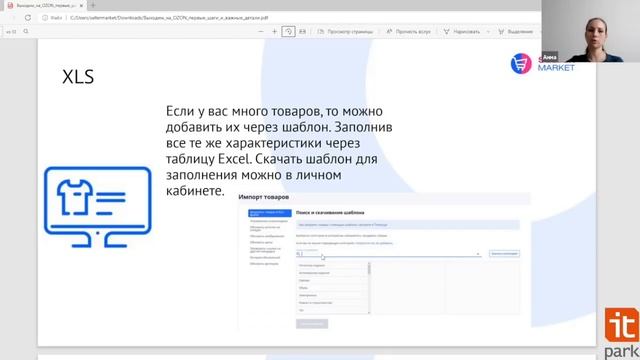The height and width of the screenshot is (360, 640).
Task: Activate the Нарисовать draw tool
Action: 462,31
